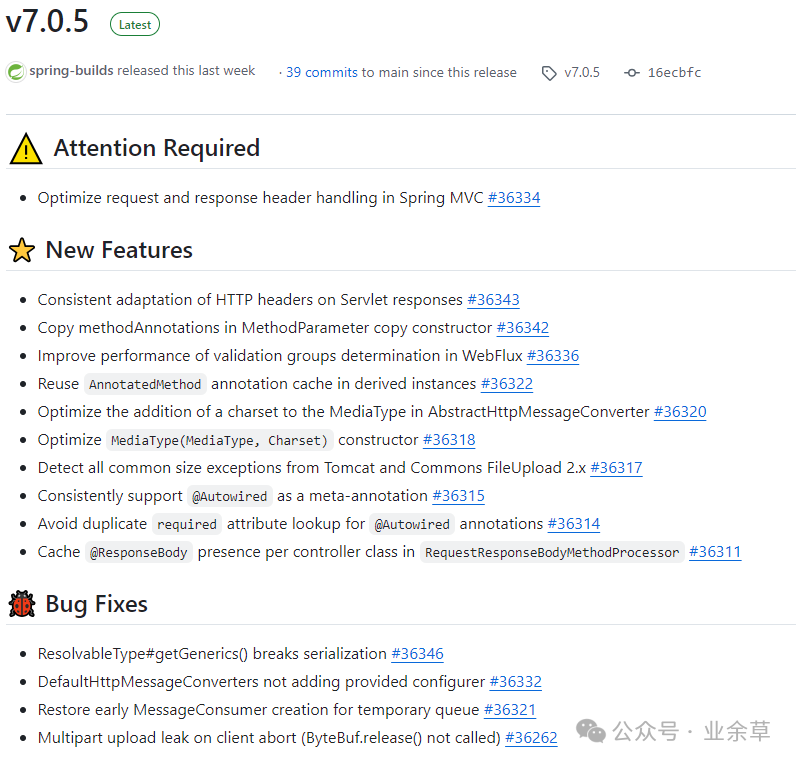Open issue #36346
This screenshot has height=763, width=796.
point(417,653)
